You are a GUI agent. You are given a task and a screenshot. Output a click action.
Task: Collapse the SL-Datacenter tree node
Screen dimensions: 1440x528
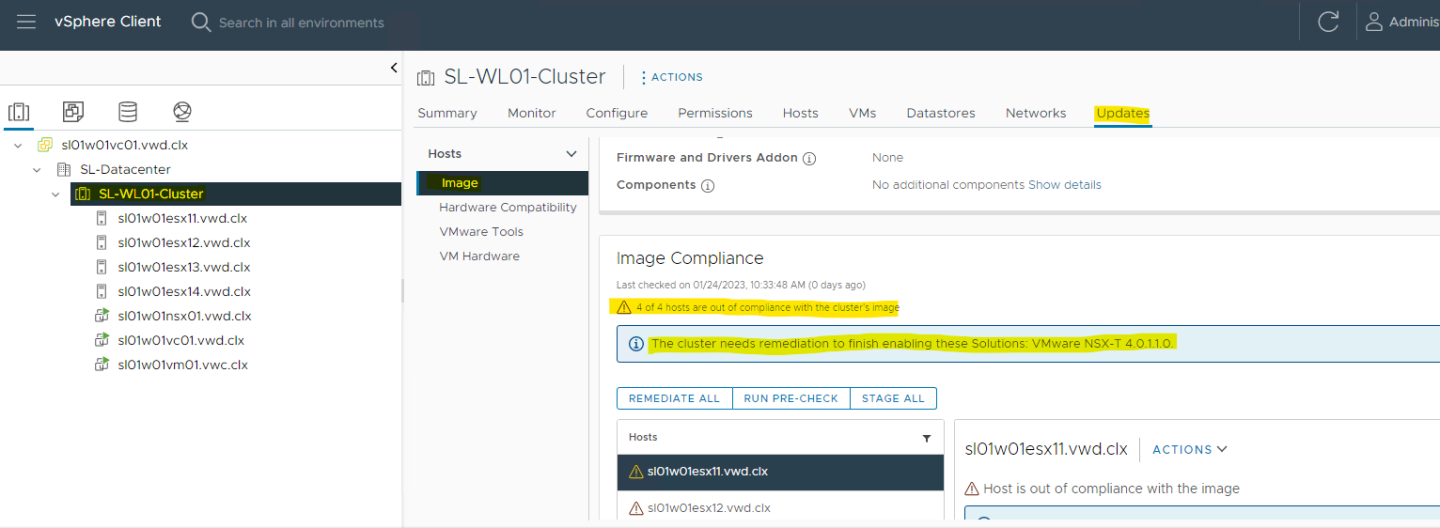(x=37, y=170)
